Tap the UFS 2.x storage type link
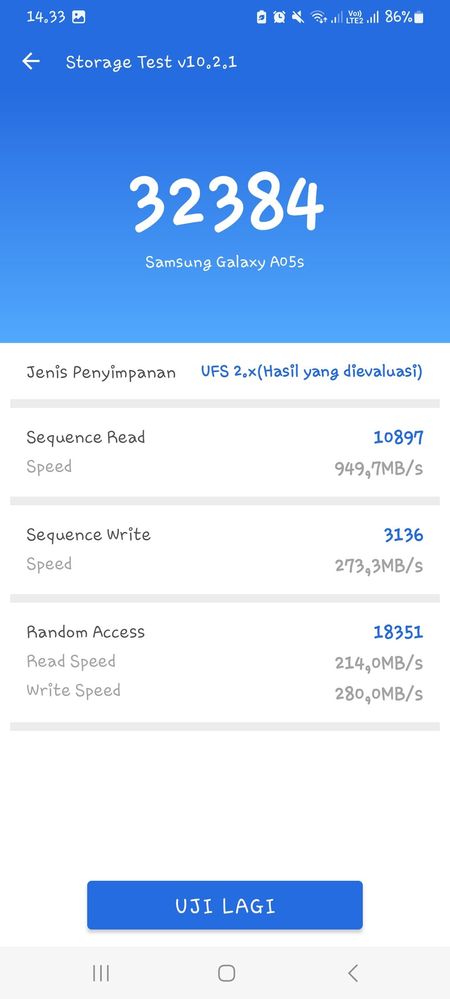 click(312, 371)
